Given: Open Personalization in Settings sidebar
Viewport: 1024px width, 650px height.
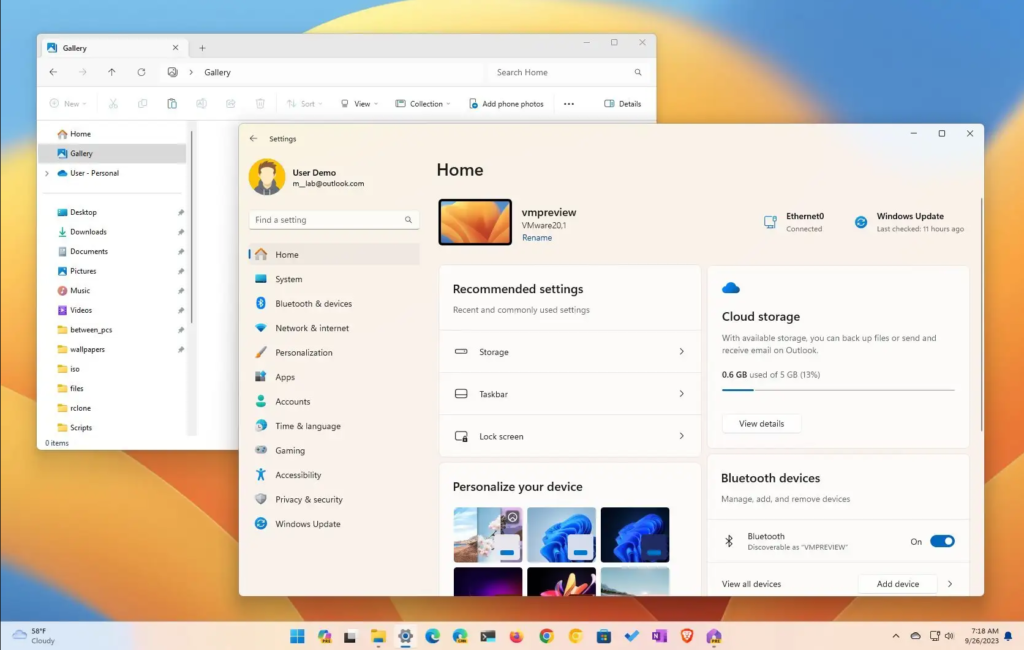Looking at the screenshot, I should click(x=334, y=353).
